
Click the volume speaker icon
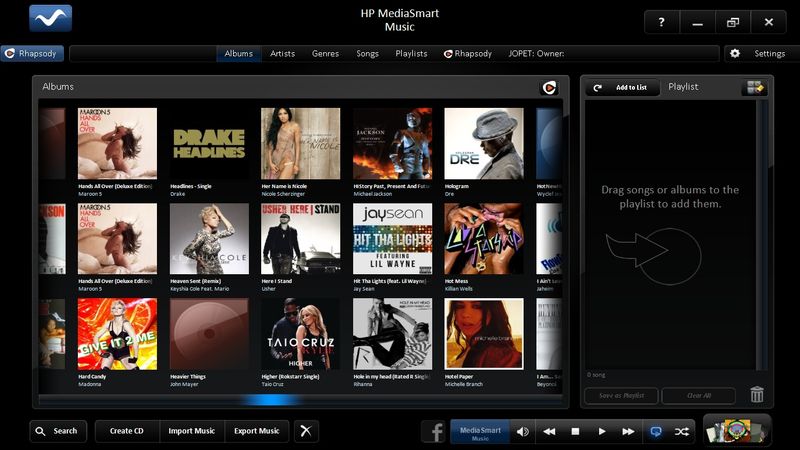point(522,432)
